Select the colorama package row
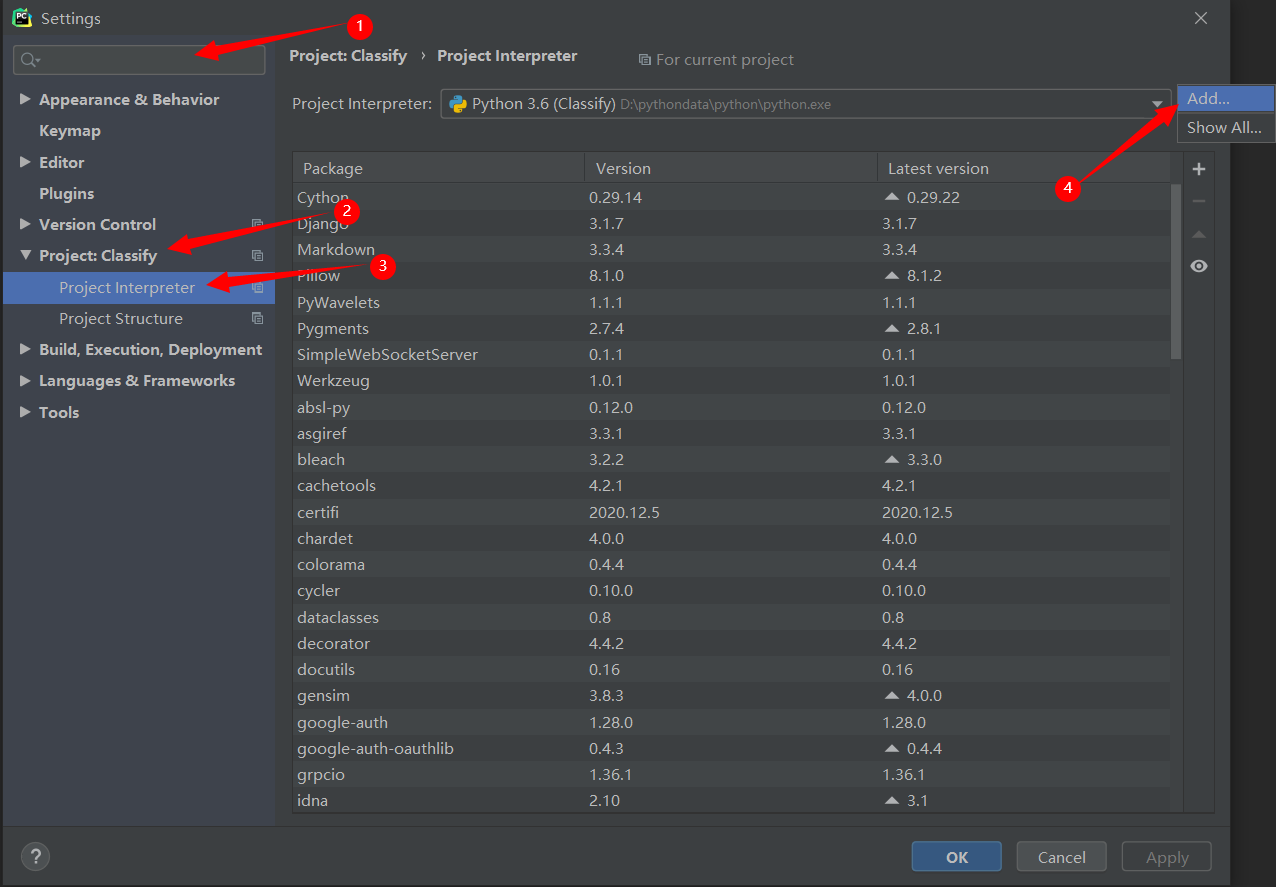The height and width of the screenshot is (887, 1276). [x=731, y=564]
